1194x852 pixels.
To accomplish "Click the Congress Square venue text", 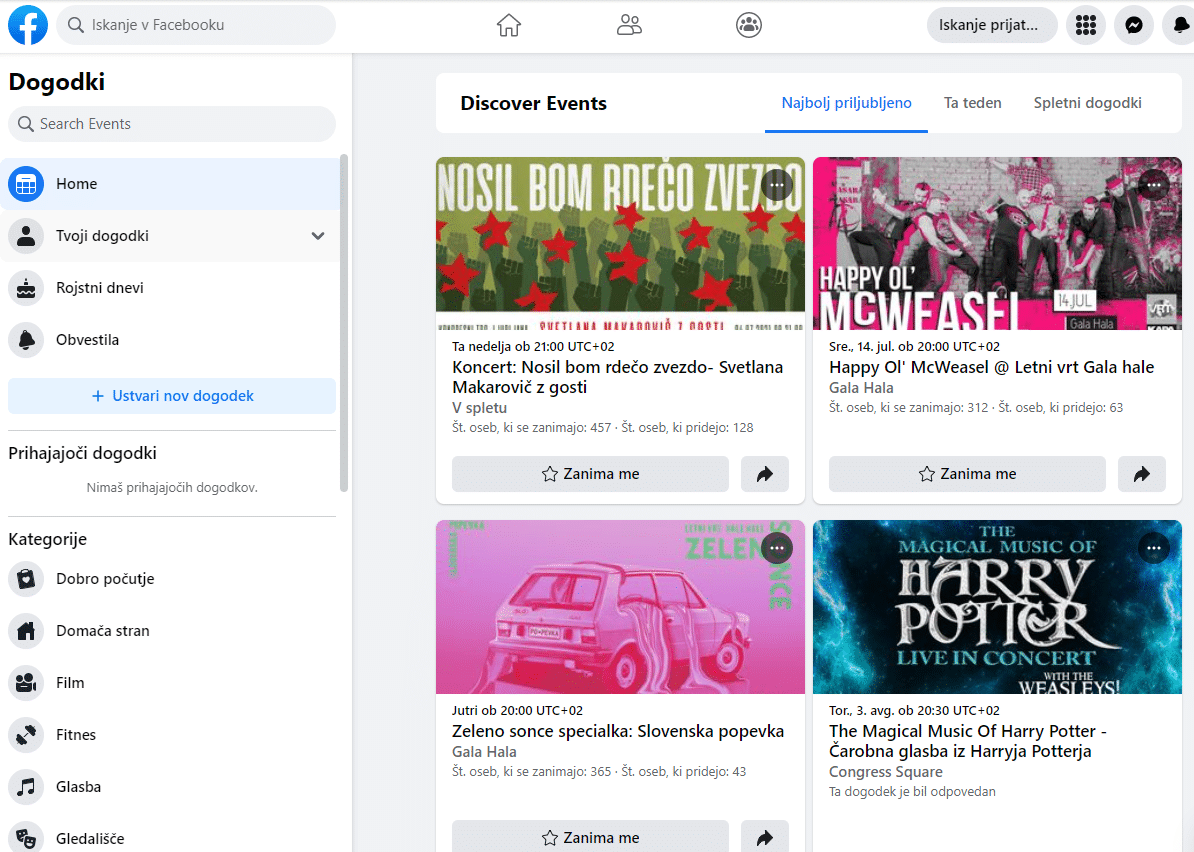I will click(x=886, y=771).
